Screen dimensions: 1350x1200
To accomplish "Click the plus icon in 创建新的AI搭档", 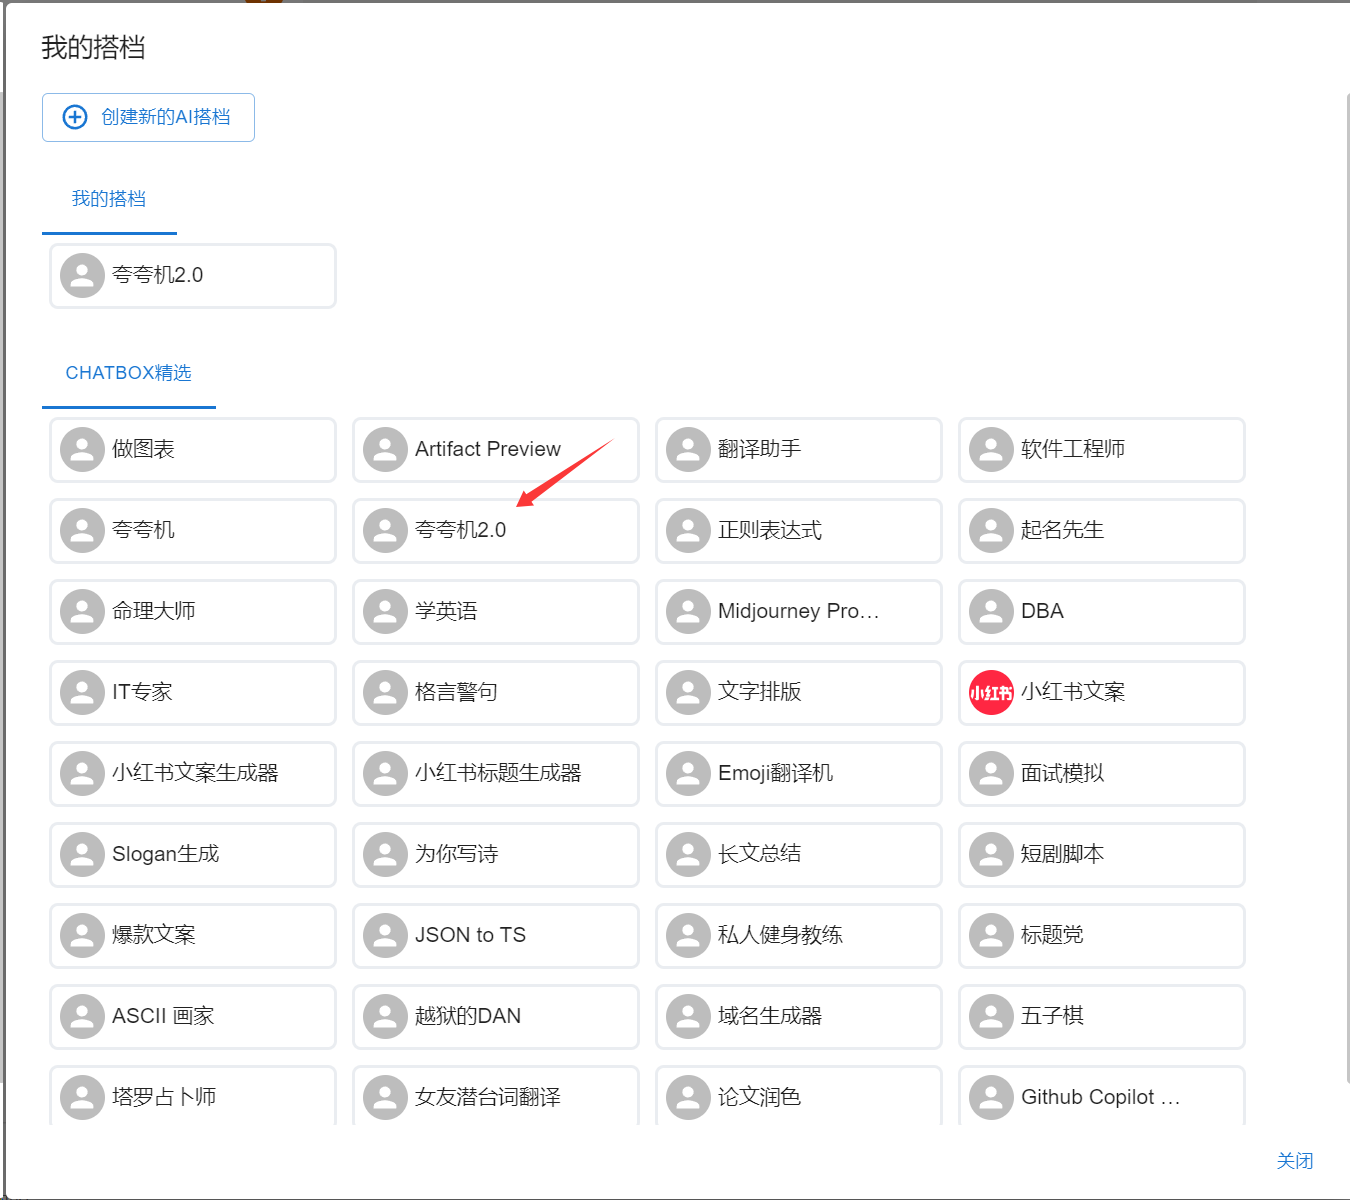I will 75,117.
